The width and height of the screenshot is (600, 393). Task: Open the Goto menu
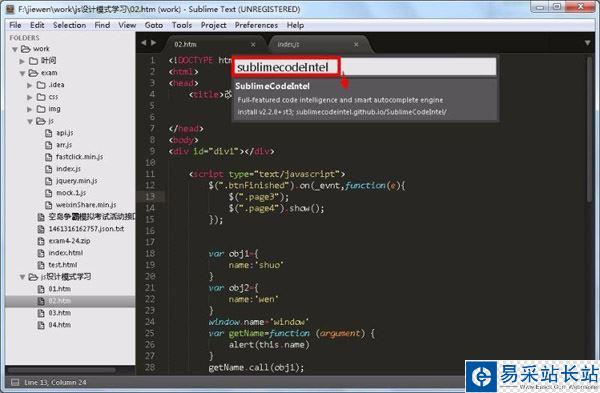coord(154,25)
